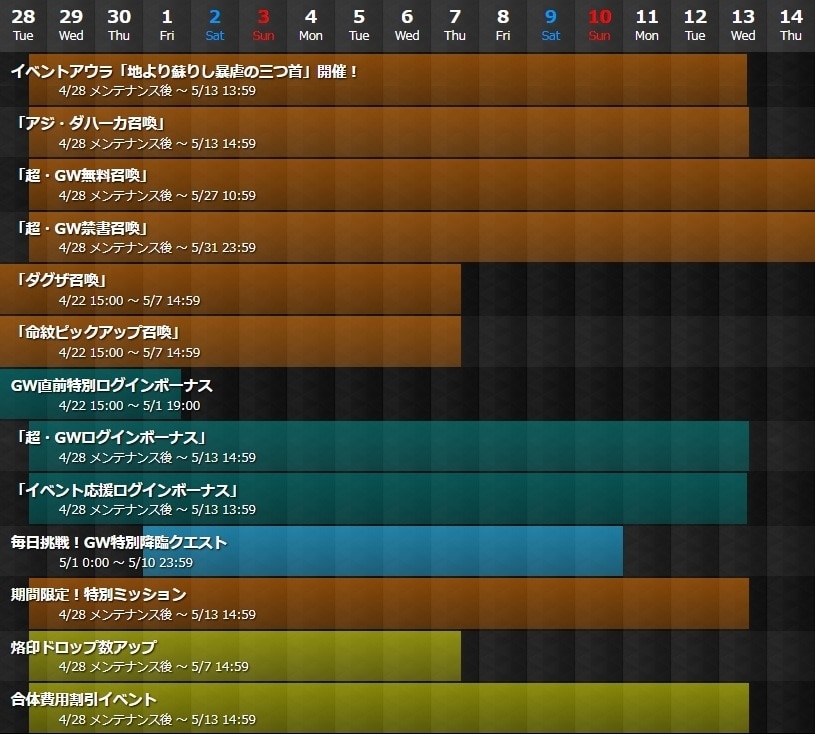815x734 pixels.
Task: Select the Sun 10 date header
Action: pos(599,25)
